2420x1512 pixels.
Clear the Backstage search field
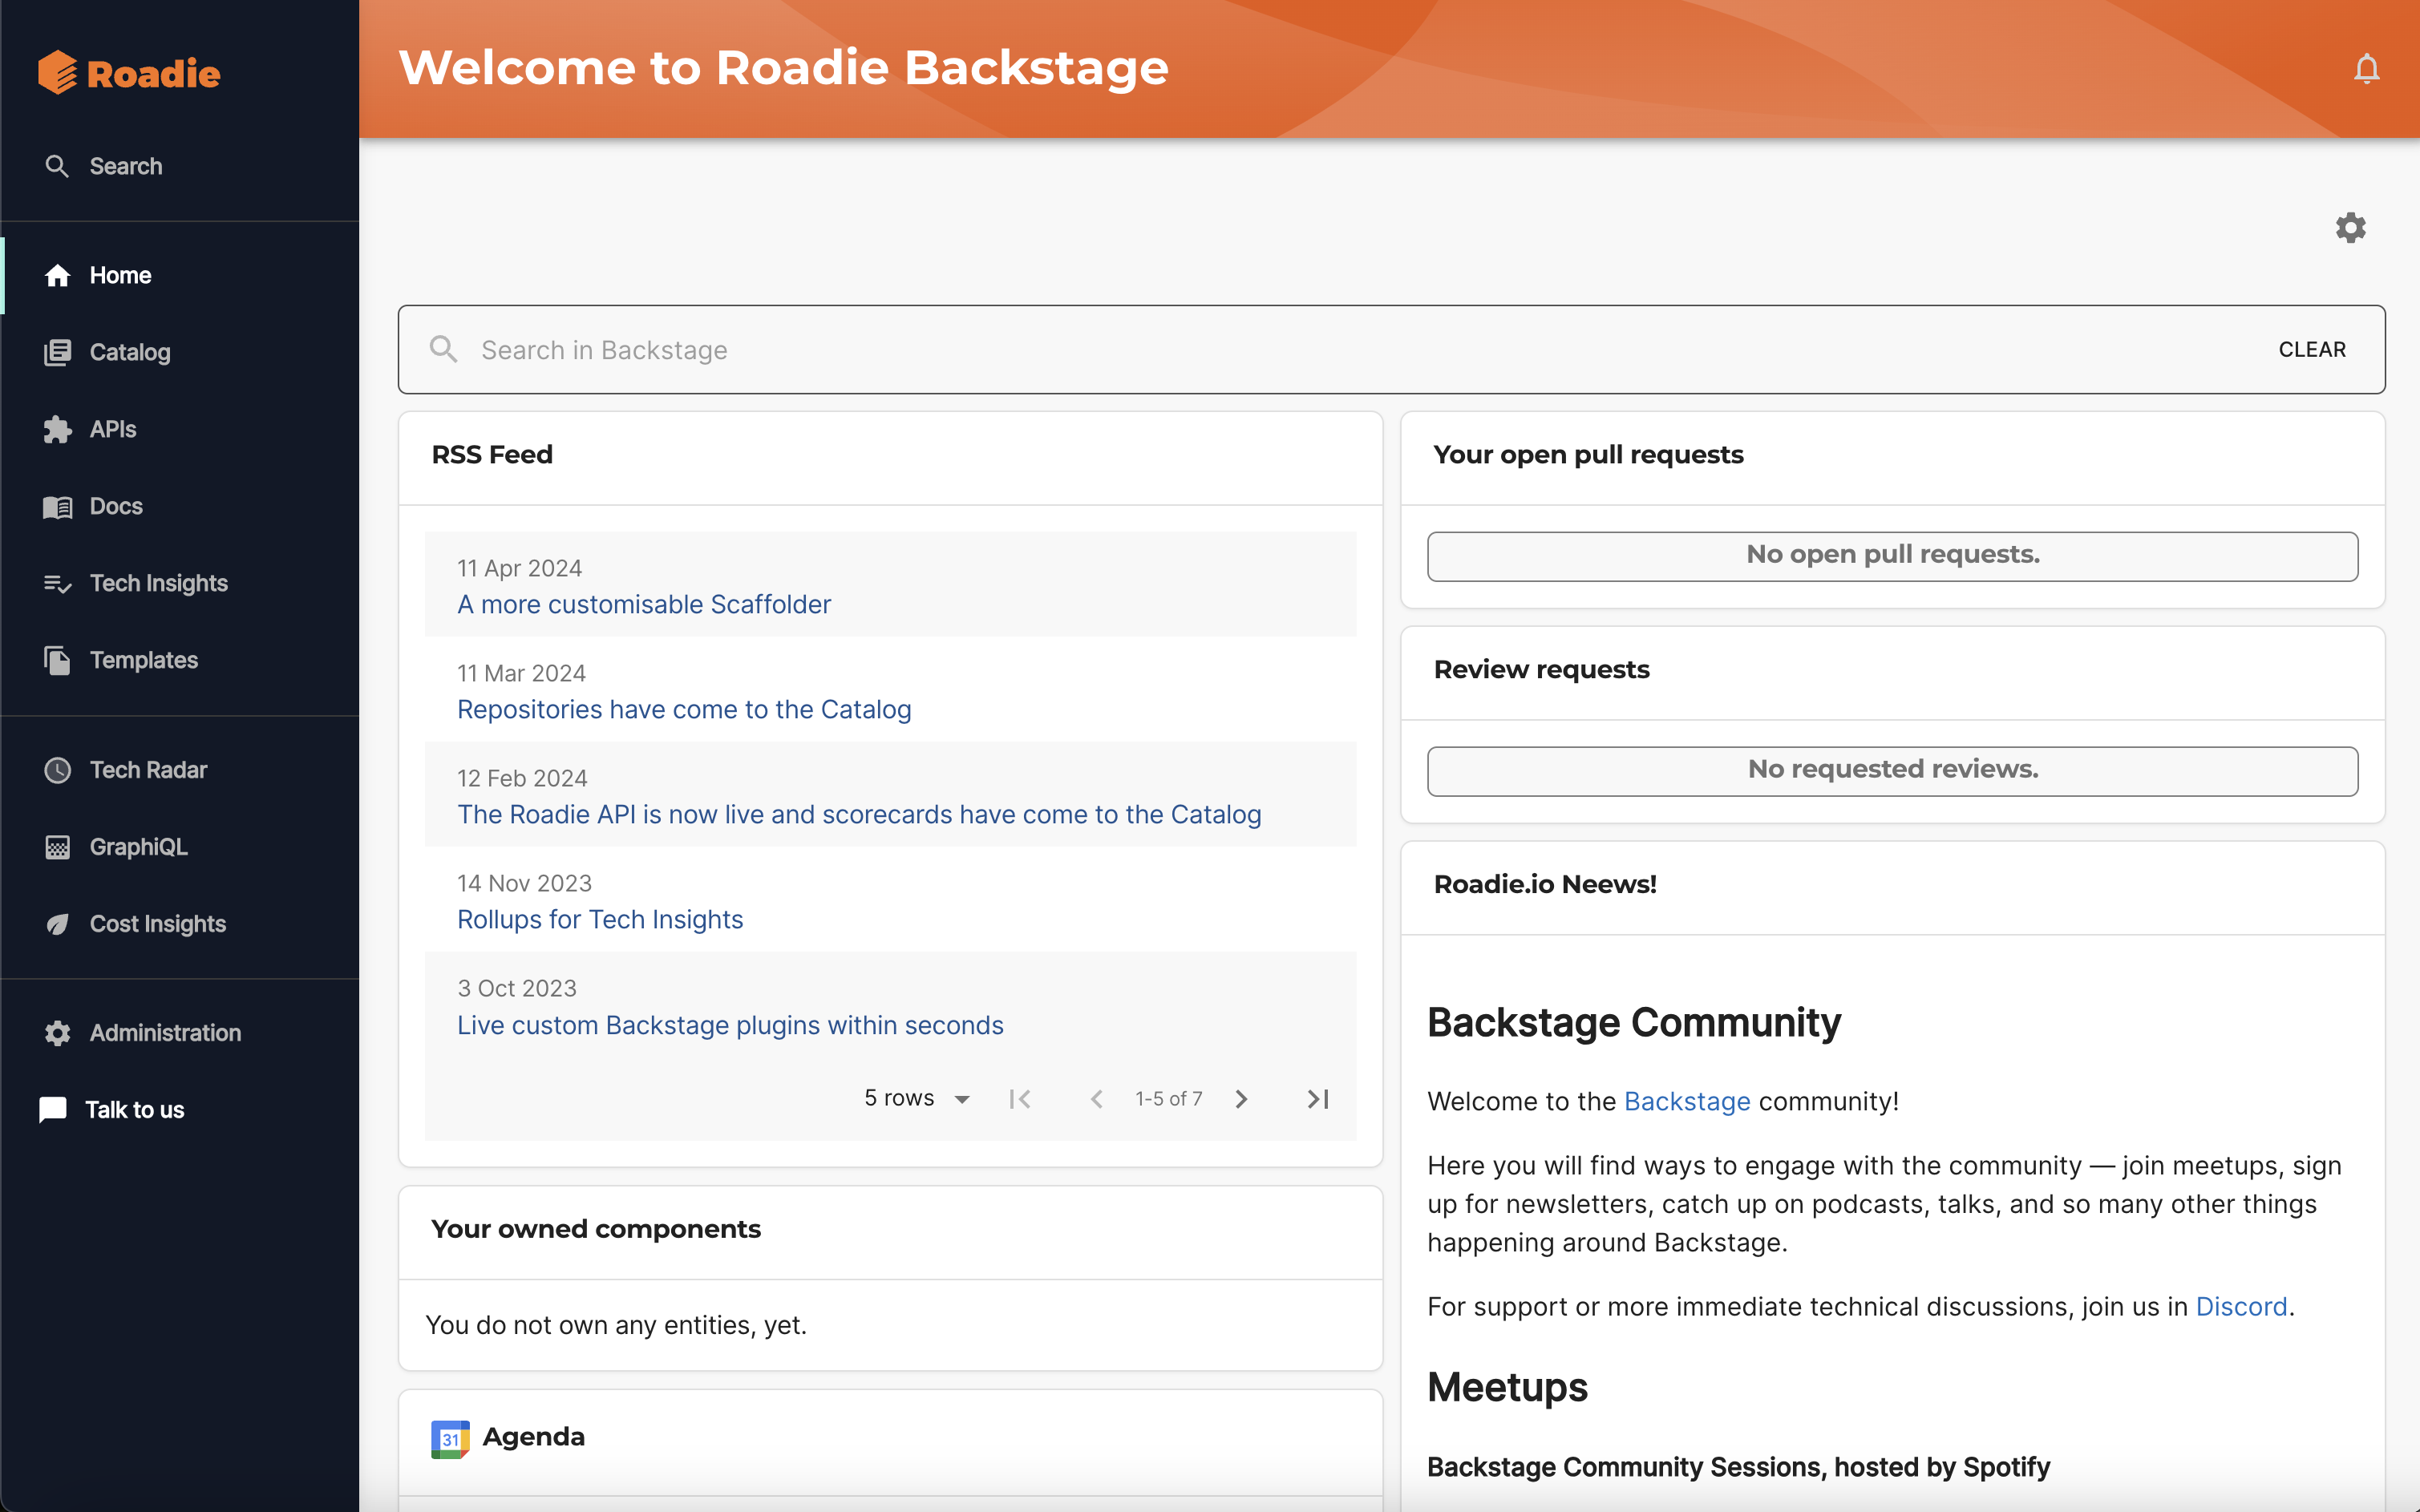2311,349
